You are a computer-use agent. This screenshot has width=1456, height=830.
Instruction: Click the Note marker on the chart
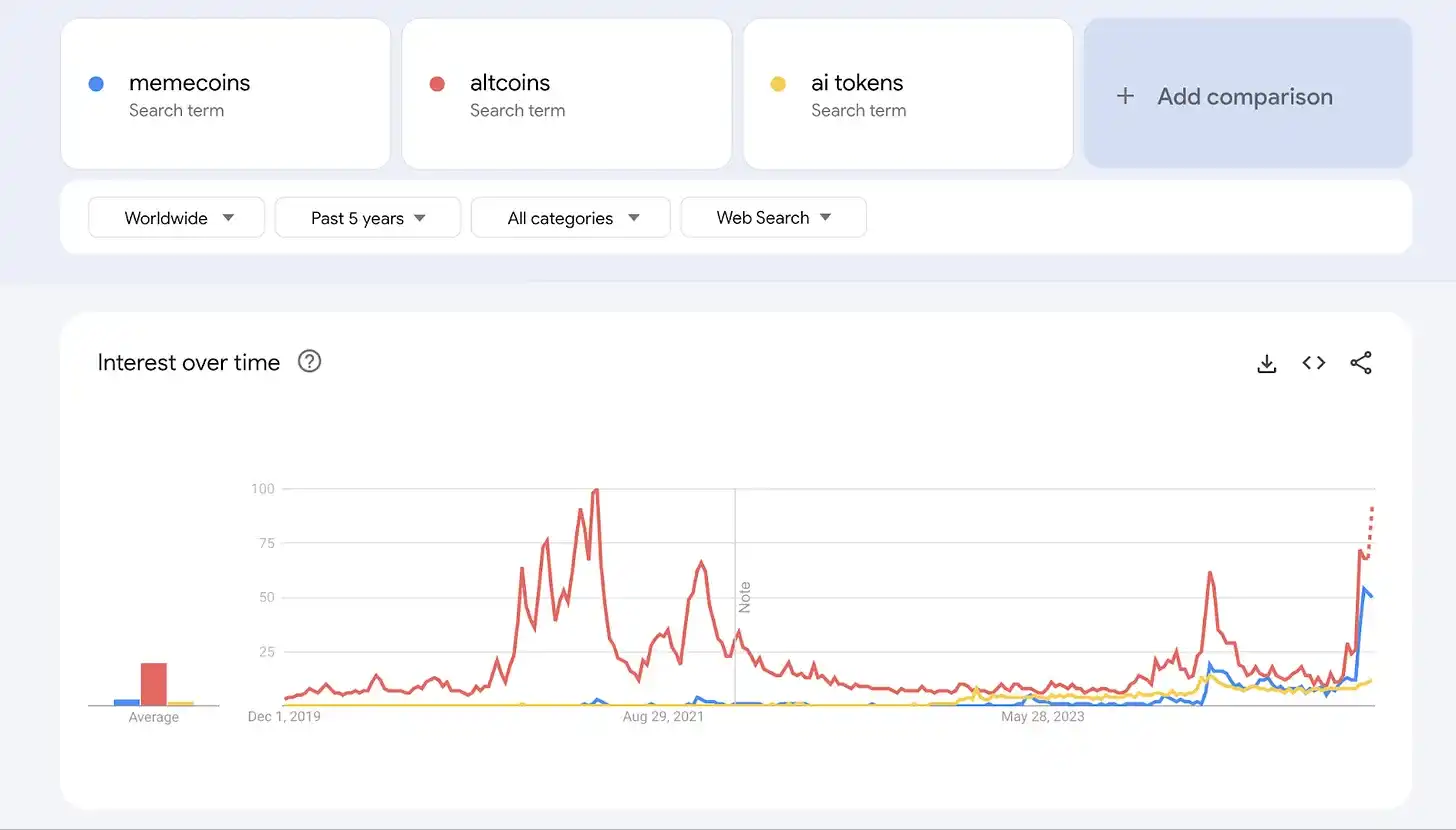coord(744,597)
